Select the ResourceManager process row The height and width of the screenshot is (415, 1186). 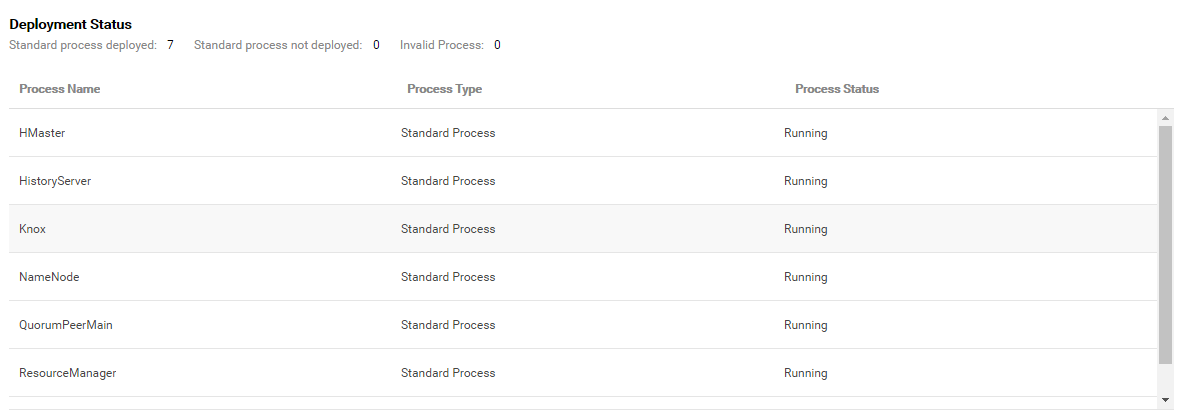pos(583,373)
